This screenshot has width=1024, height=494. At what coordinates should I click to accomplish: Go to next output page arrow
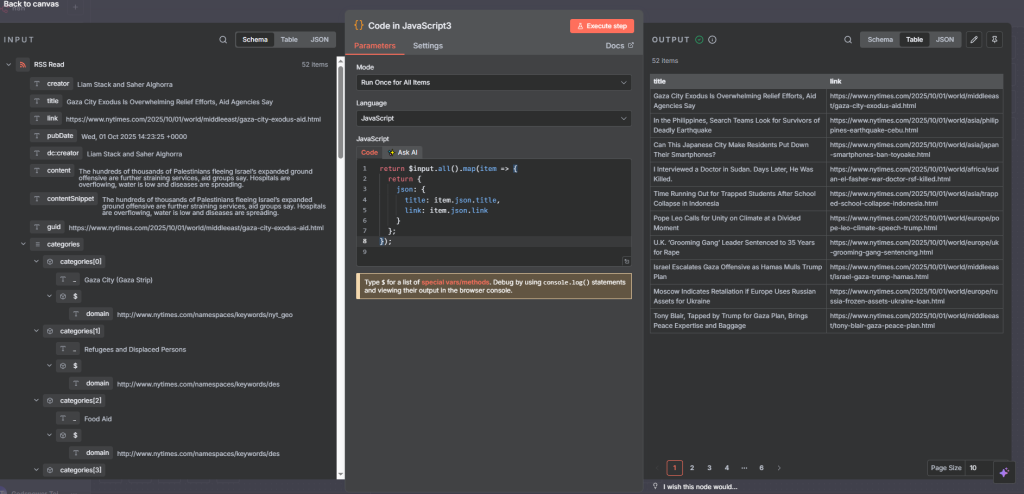pyautogui.click(x=779, y=467)
